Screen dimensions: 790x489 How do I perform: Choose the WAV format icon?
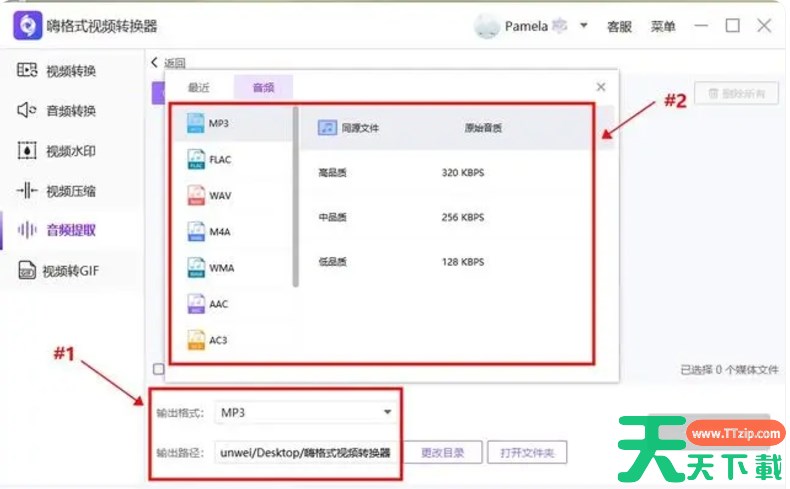195,196
